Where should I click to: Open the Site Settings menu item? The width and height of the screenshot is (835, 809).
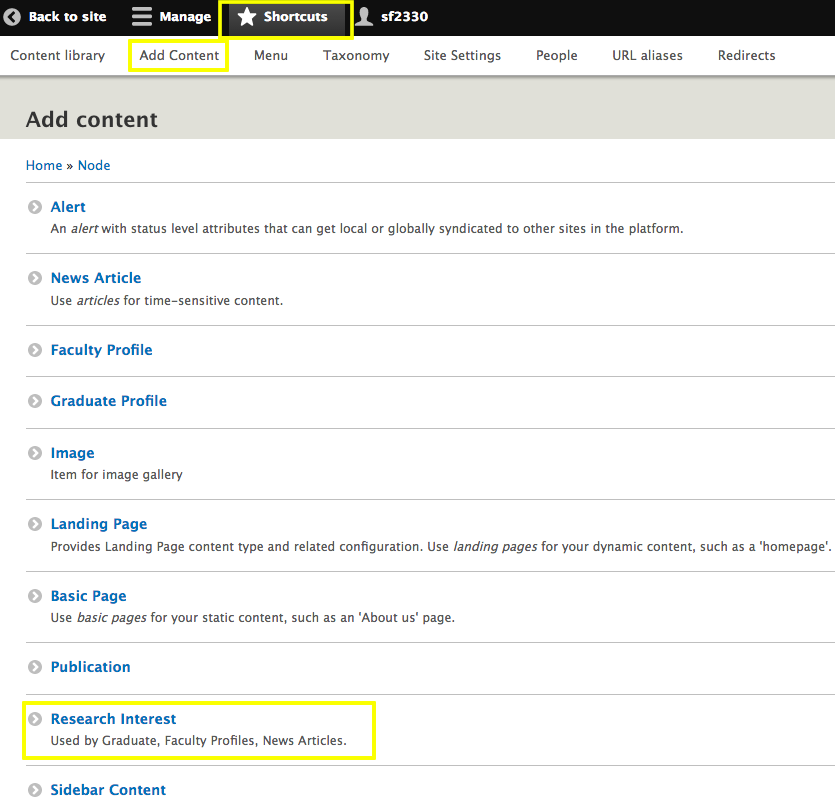point(462,55)
